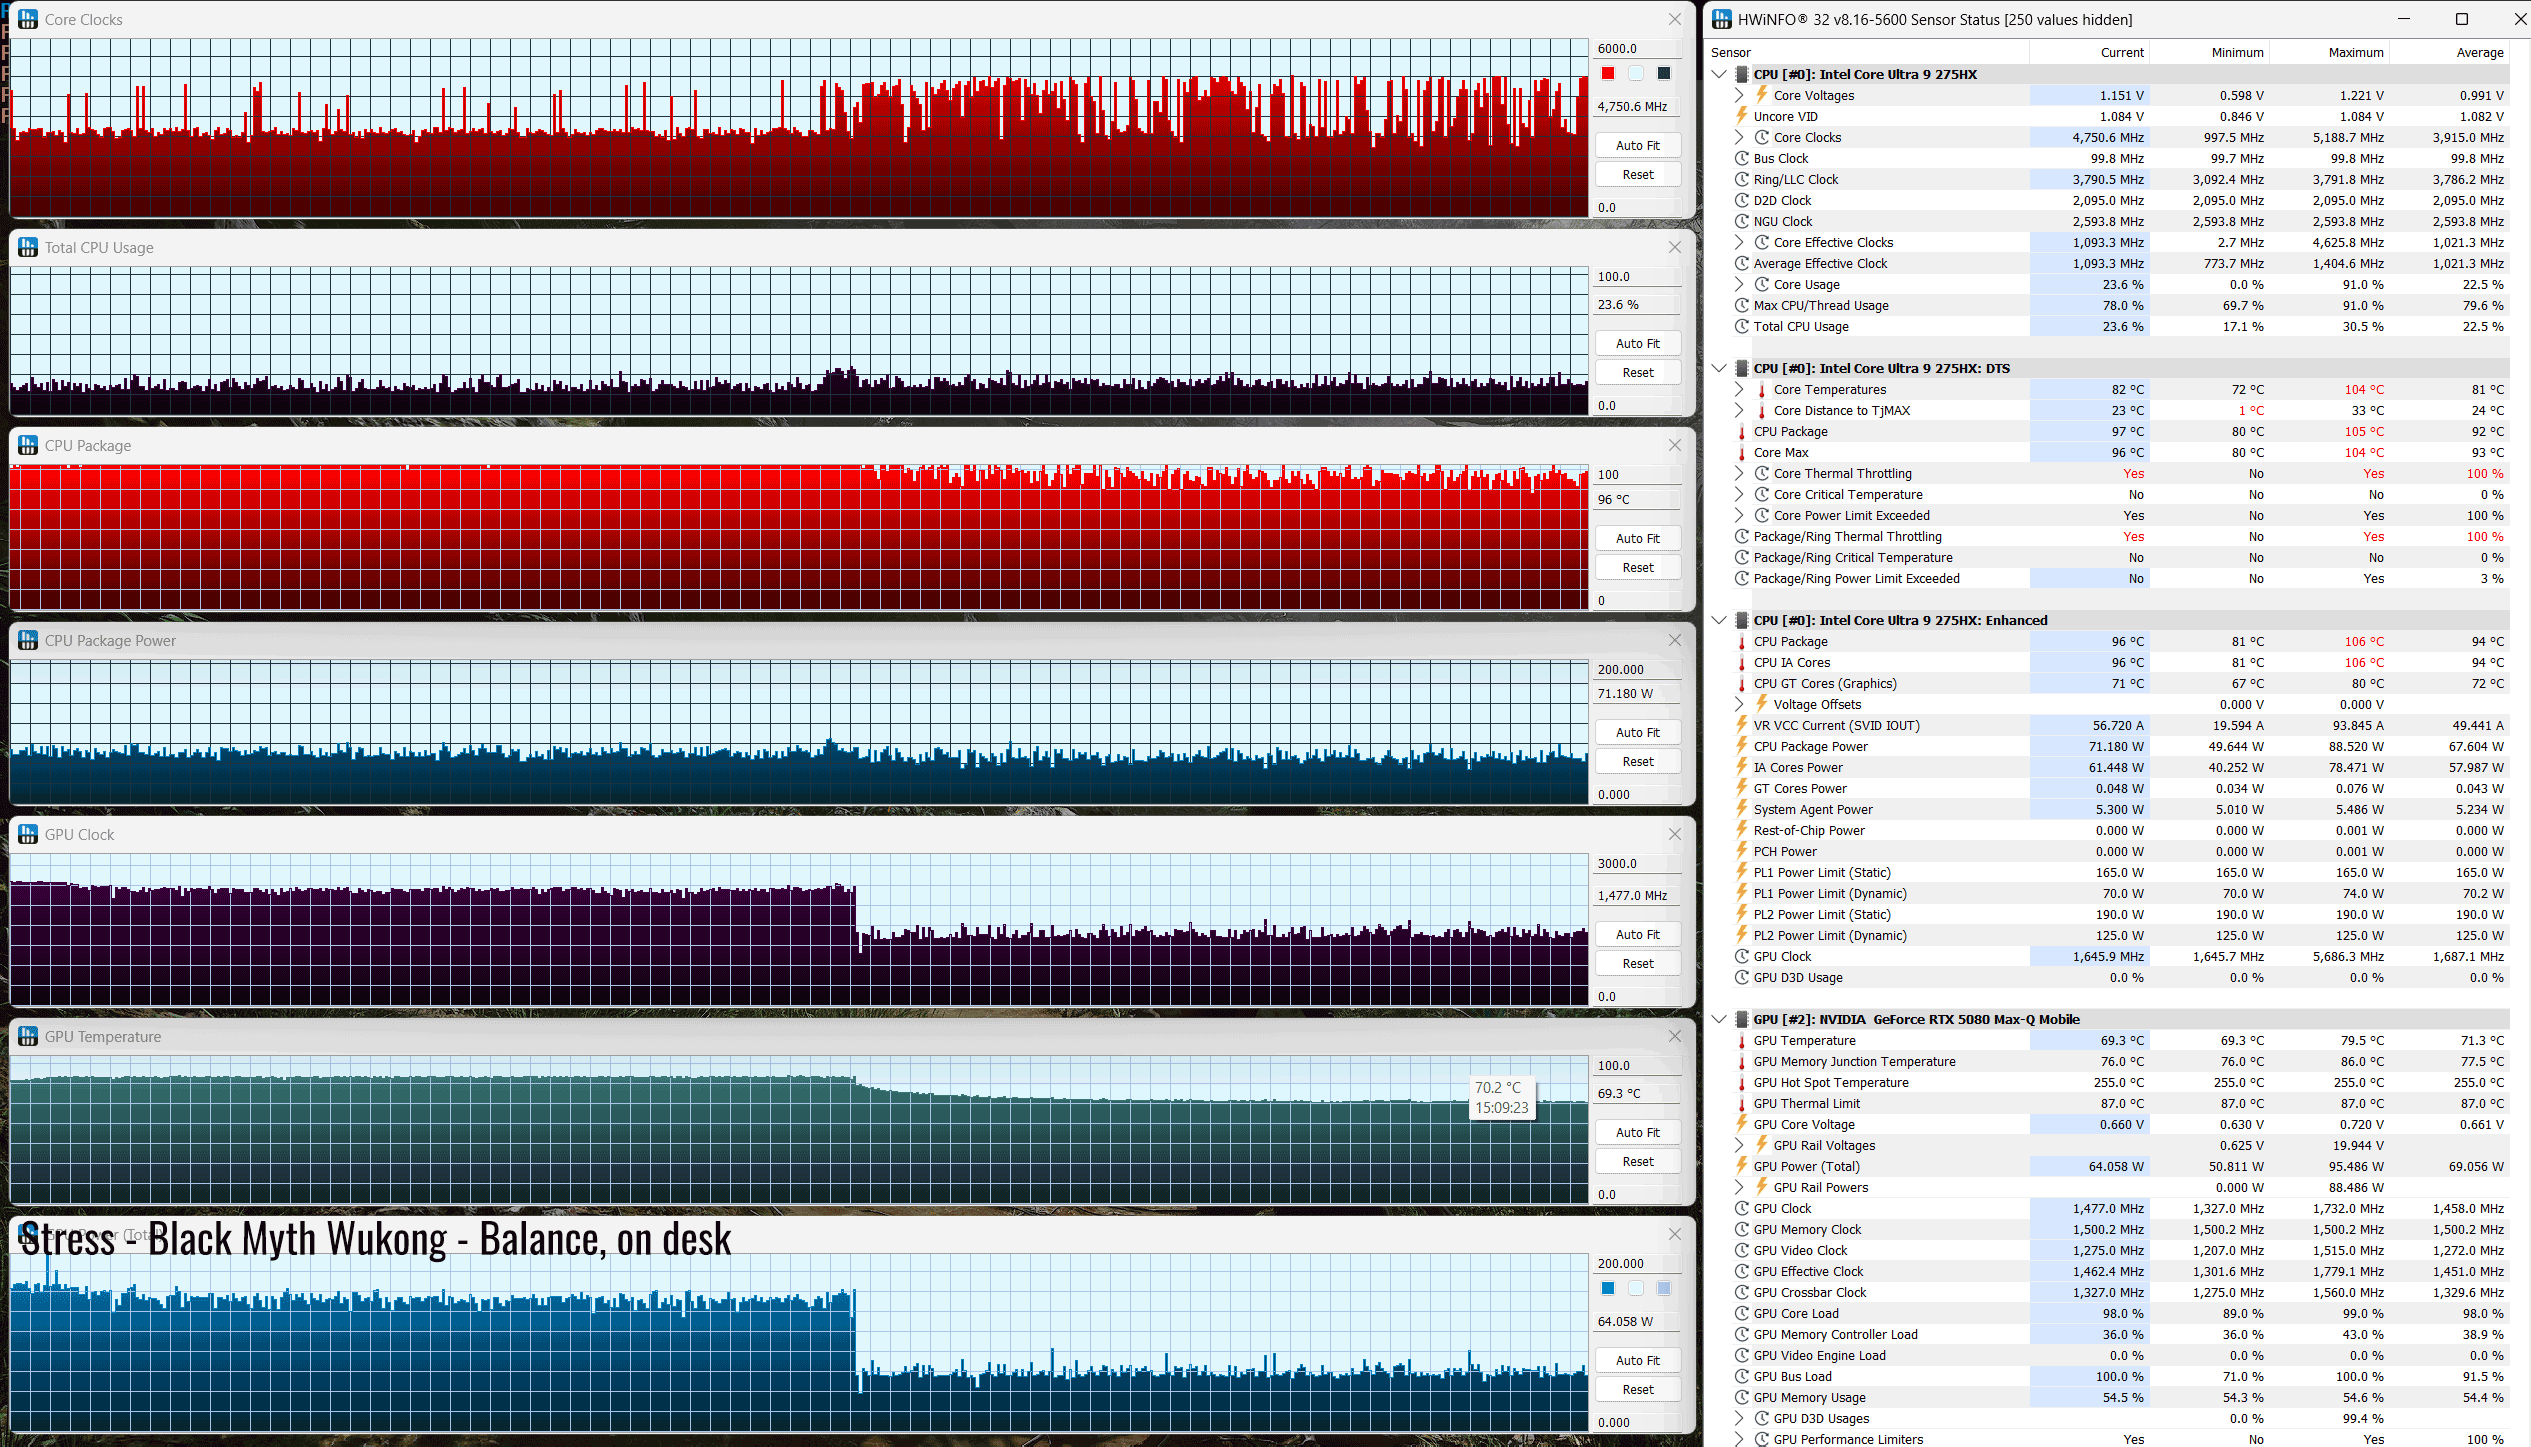Select the System Agent Power row
The width and height of the screenshot is (2531, 1447).
click(2108, 809)
